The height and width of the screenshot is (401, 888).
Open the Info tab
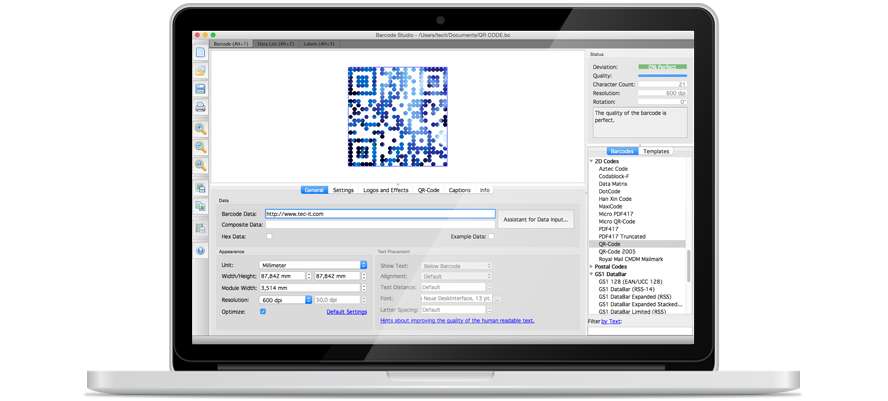485,190
